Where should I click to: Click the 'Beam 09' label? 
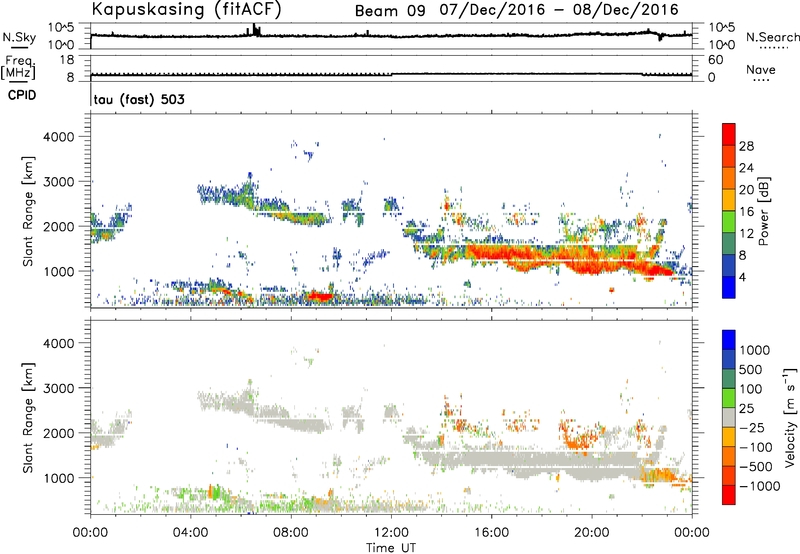click(390, 11)
